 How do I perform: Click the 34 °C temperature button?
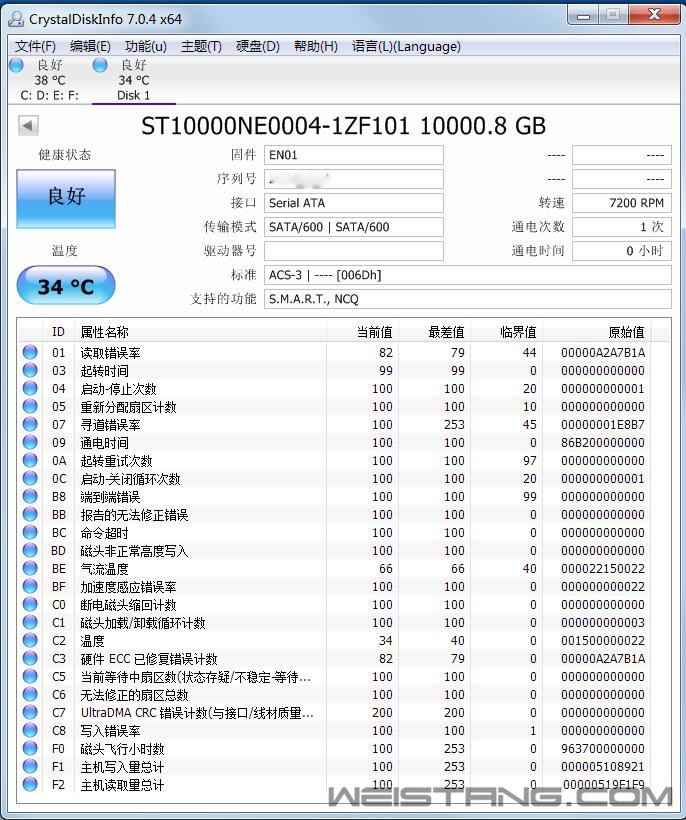click(x=66, y=286)
